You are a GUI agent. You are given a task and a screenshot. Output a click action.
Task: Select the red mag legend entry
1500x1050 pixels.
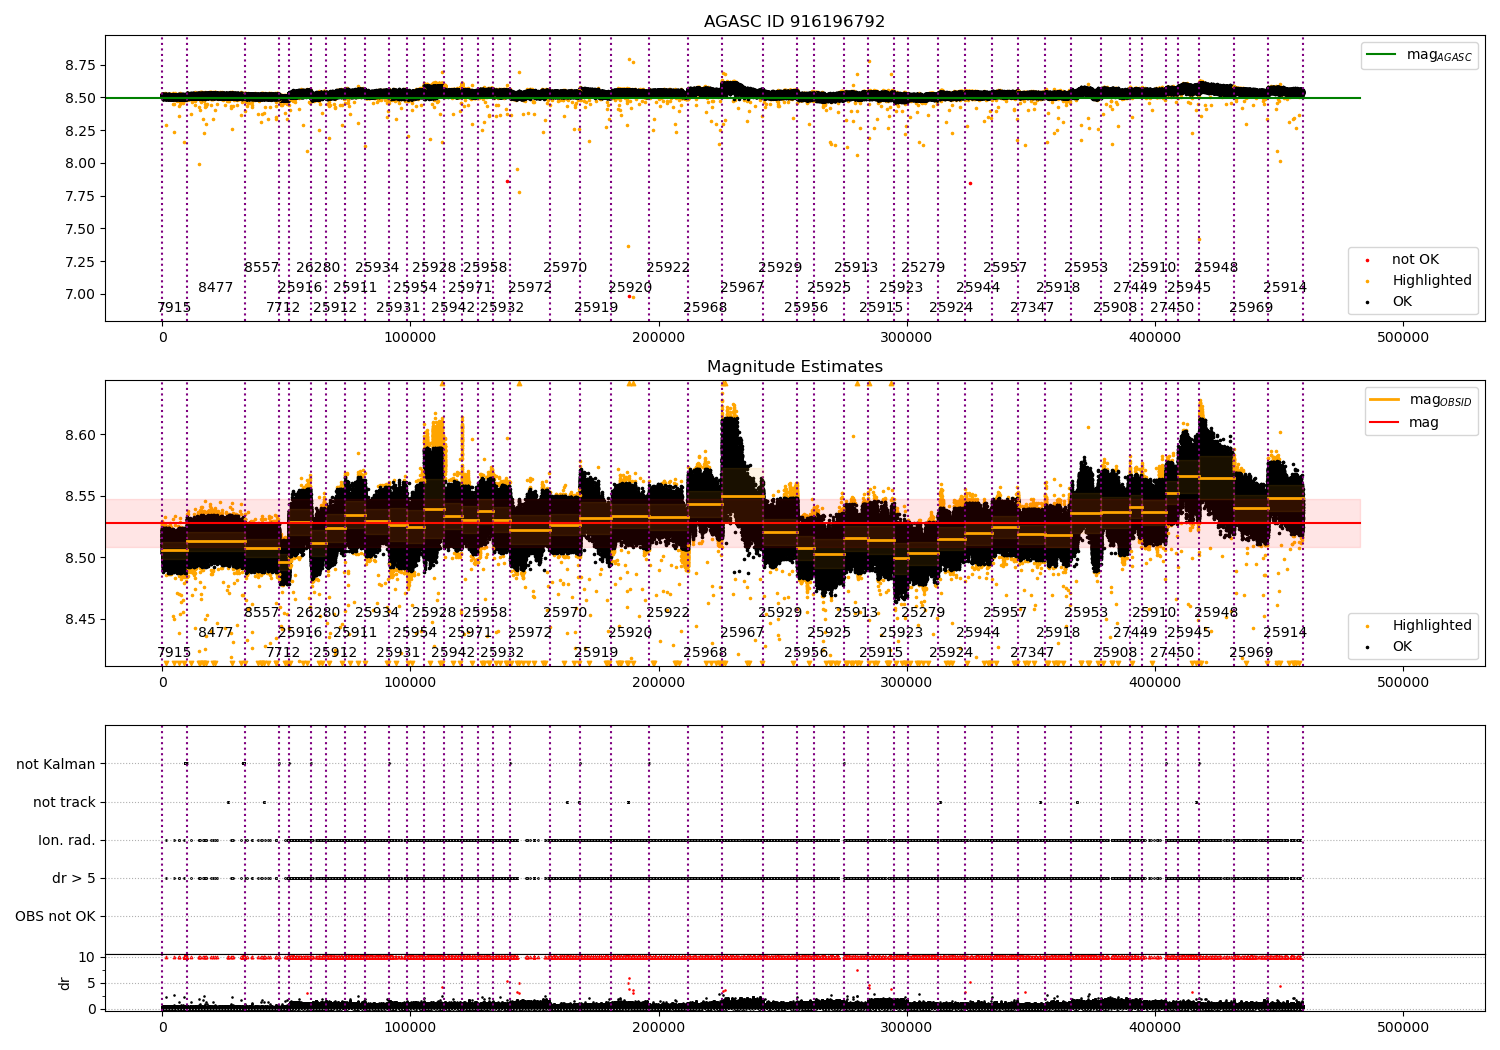(1405, 422)
